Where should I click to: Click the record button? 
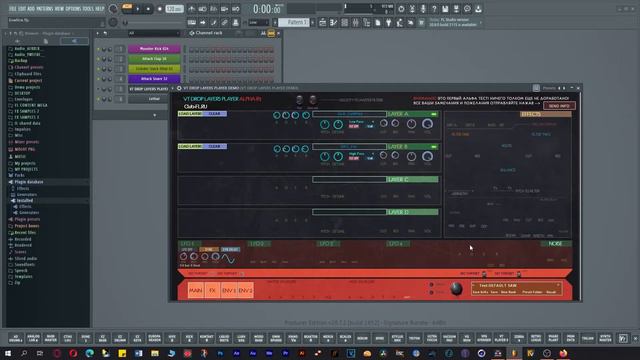pos(160,9)
